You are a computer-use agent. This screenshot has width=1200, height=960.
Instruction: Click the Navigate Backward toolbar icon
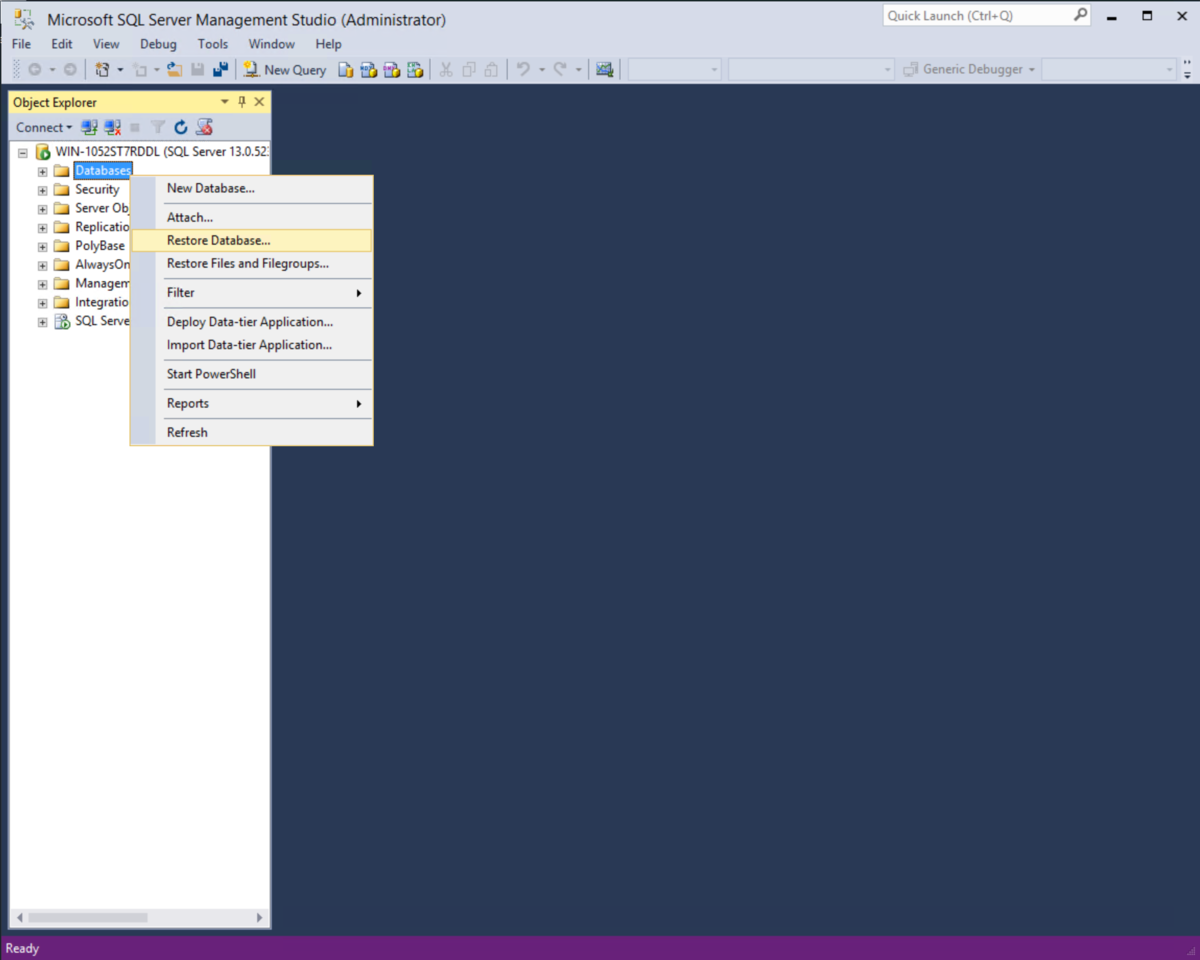click(34, 70)
